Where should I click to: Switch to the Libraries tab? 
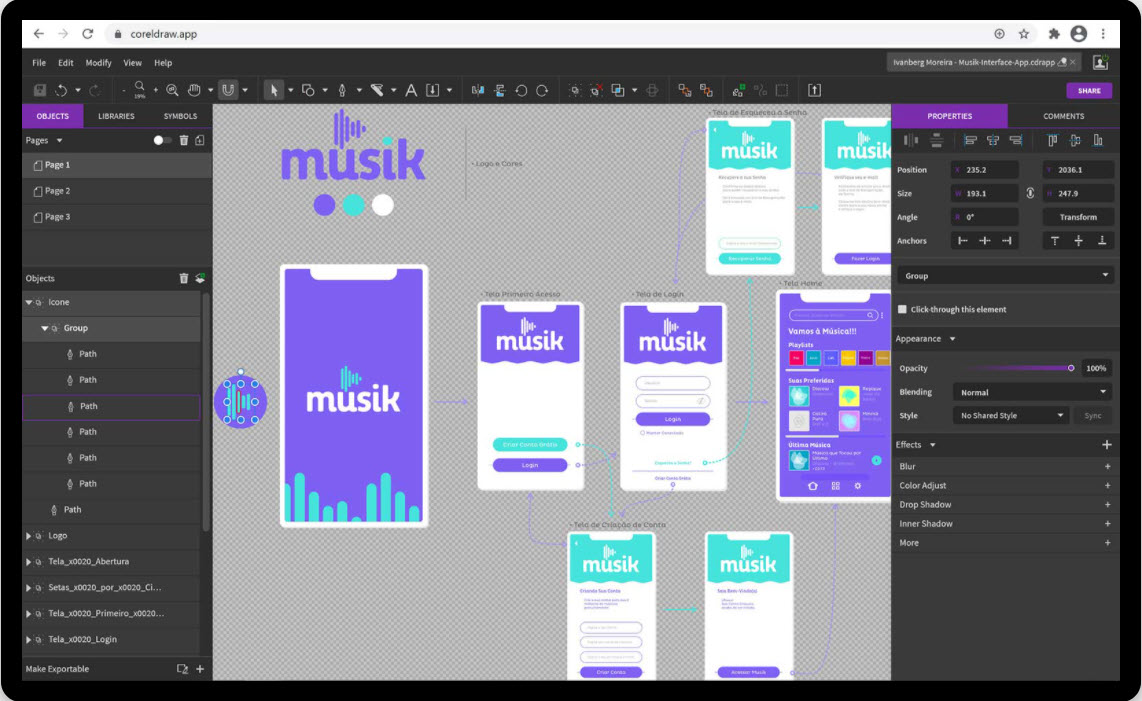tap(117, 116)
